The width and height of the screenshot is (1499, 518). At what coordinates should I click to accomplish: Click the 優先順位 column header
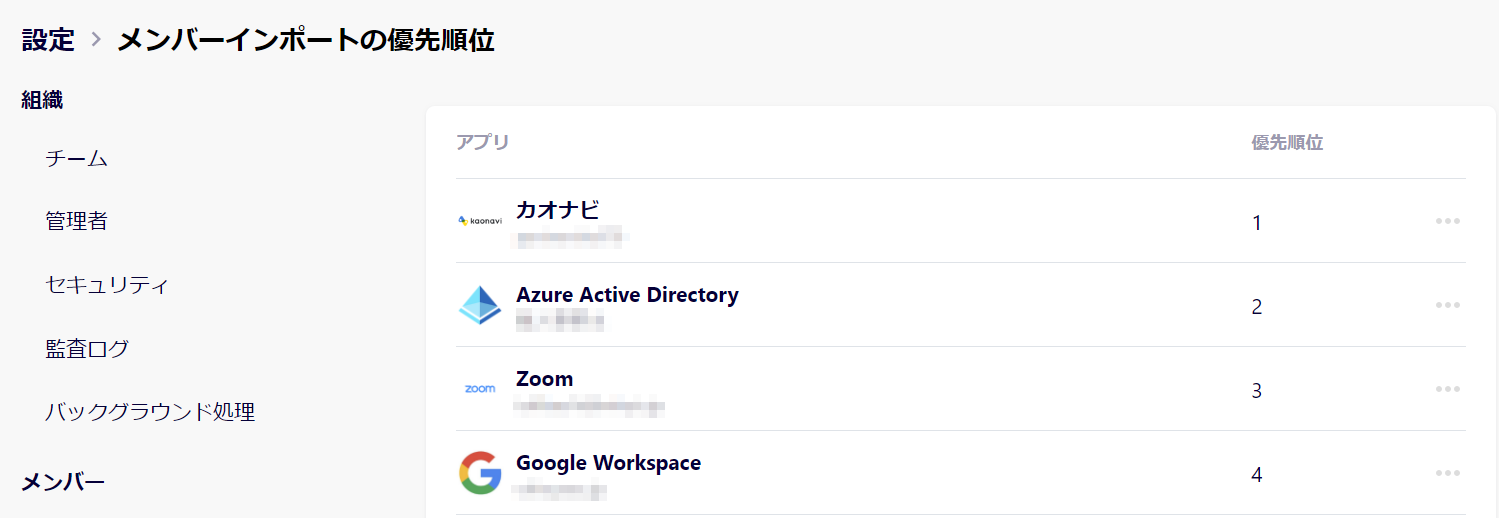click(x=1287, y=143)
